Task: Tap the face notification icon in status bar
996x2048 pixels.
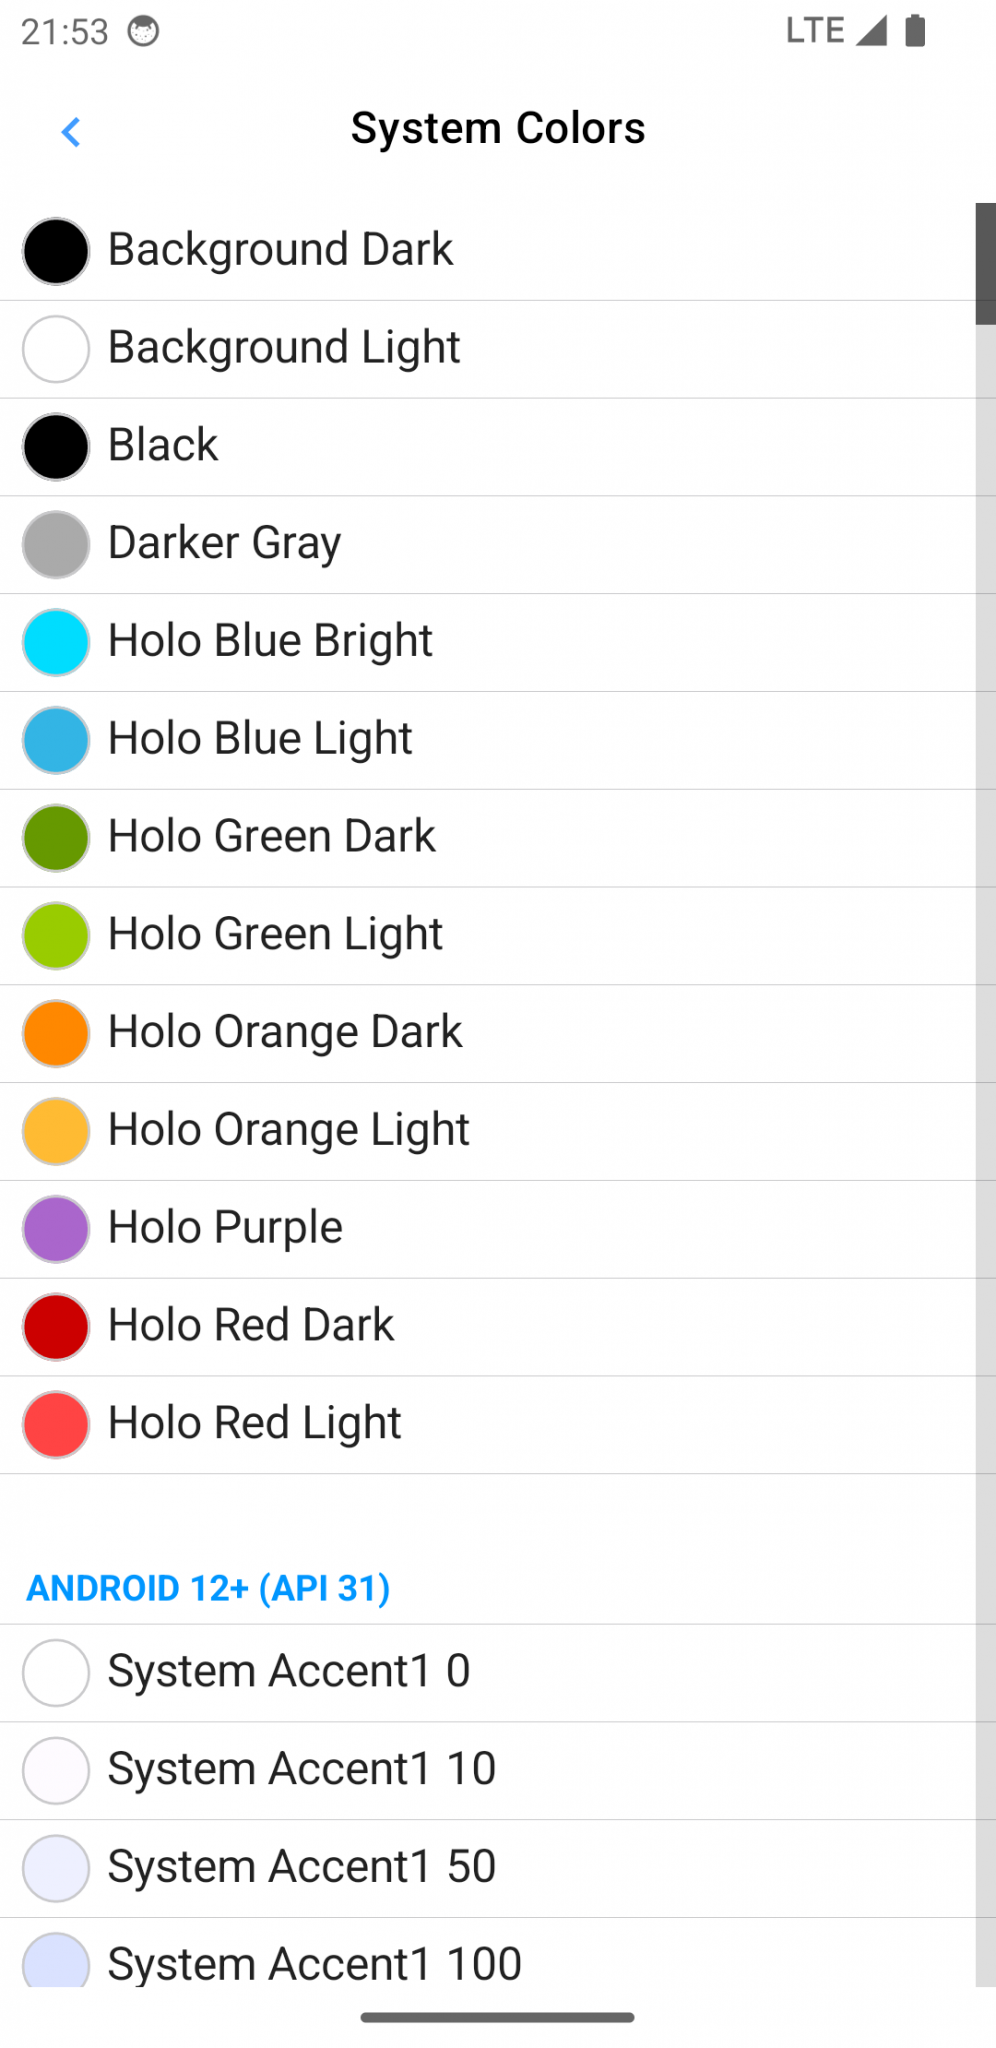Action: [143, 31]
